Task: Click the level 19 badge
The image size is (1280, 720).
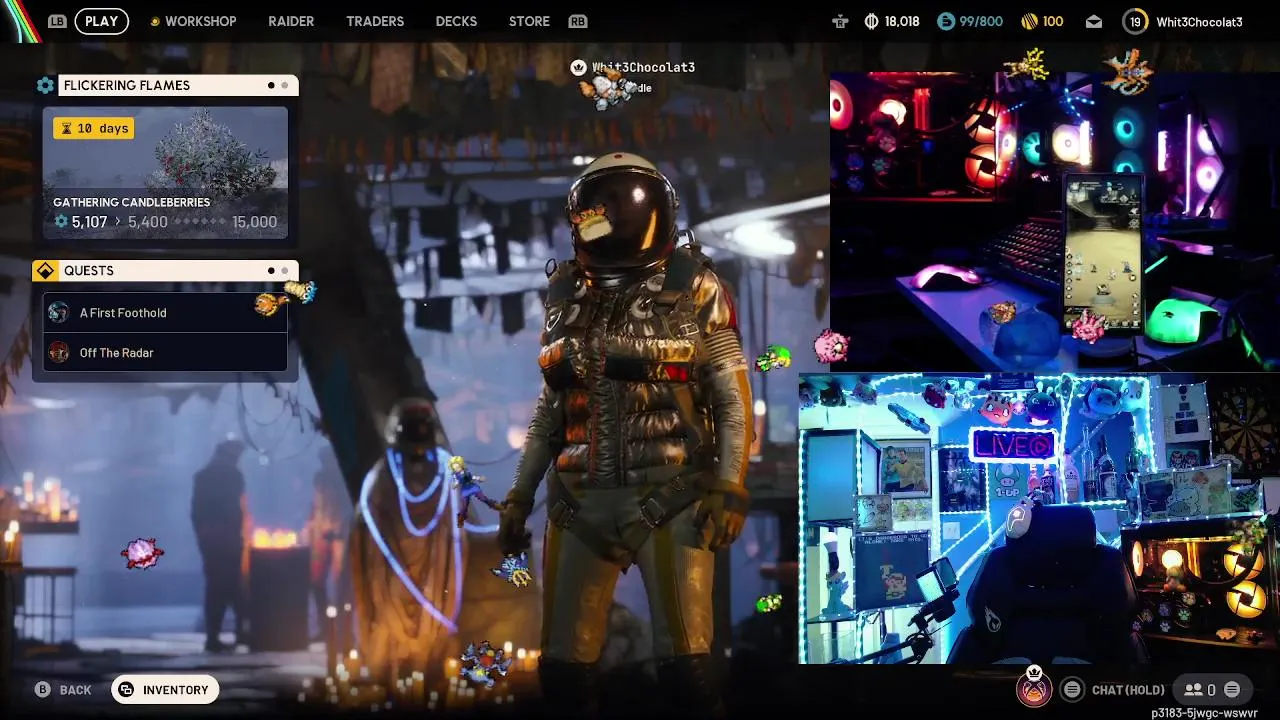Action: tap(1135, 21)
